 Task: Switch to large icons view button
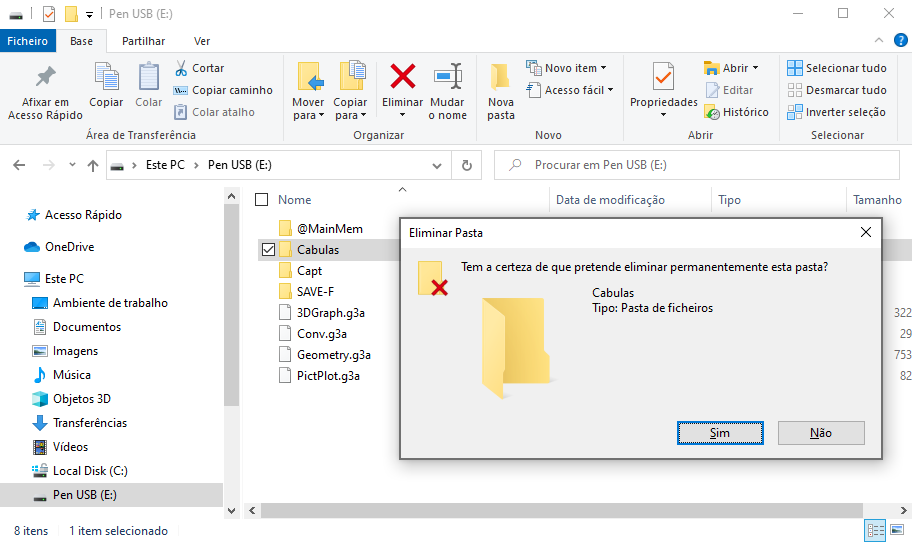[897, 531]
